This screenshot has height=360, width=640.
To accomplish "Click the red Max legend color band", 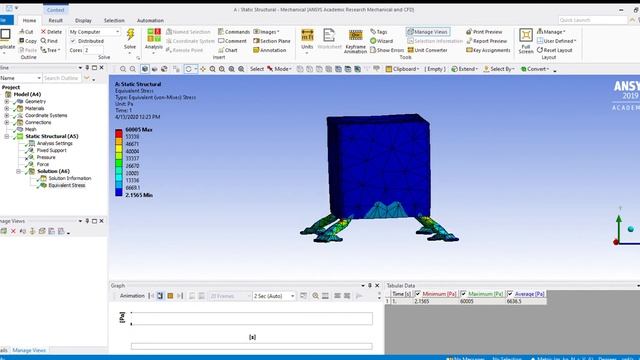I will point(119,133).
